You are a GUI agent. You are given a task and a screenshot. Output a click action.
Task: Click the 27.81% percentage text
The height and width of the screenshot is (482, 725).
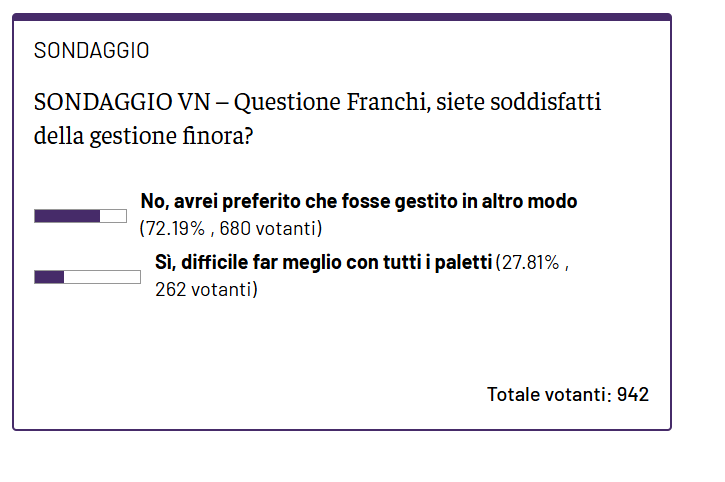[x=534, y=265]
